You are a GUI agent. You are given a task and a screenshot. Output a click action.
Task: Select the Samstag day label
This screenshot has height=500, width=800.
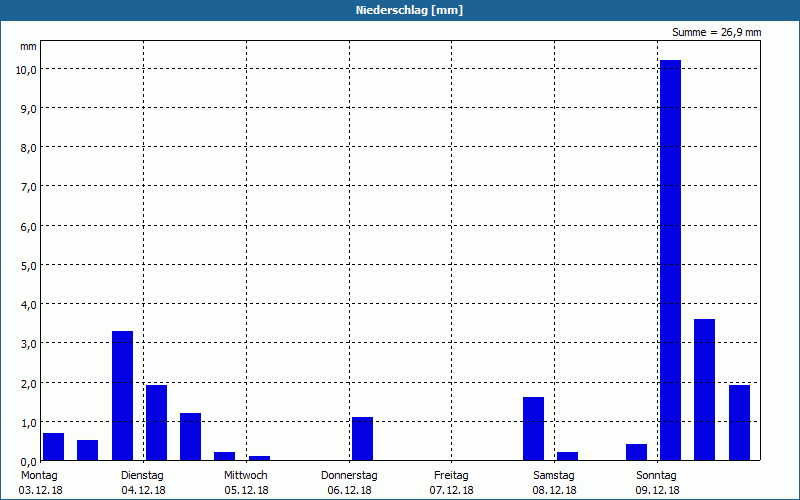coord(554,476)
